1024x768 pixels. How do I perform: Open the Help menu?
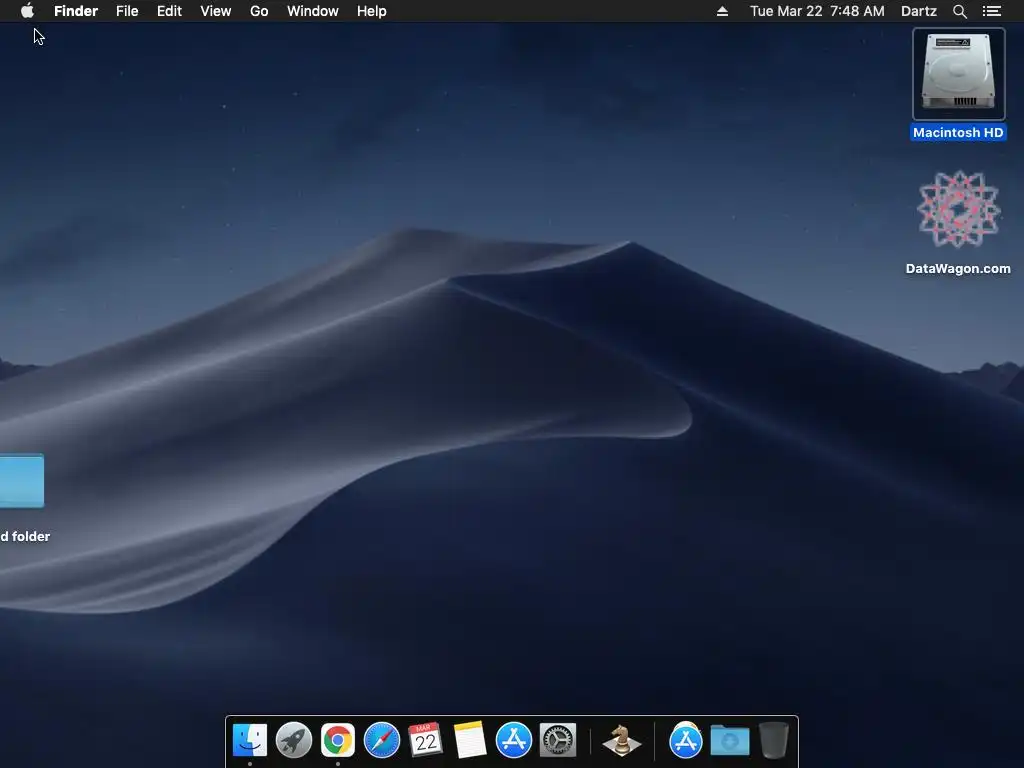pyautogui.click(x=372, y=11)
